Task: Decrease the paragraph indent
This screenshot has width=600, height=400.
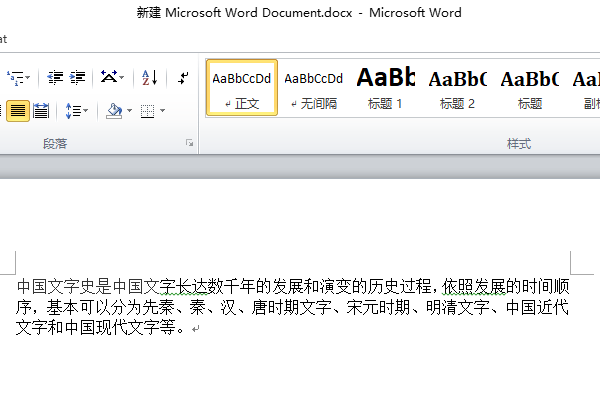Action: [x=55, y=78]
